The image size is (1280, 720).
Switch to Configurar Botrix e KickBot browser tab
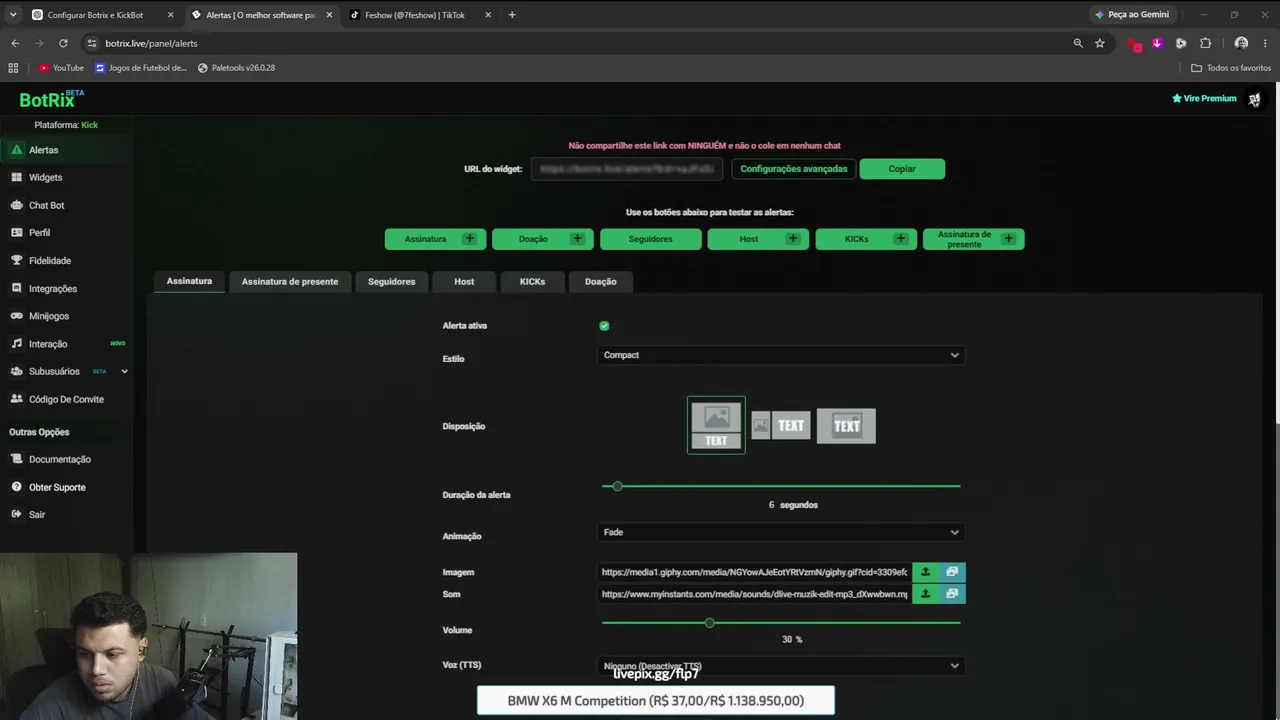click(x=102, y=15)
